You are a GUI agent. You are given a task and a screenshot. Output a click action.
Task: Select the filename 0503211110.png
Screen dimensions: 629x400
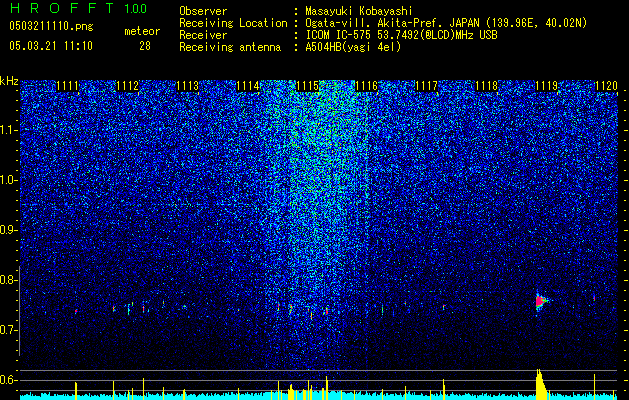51,26
